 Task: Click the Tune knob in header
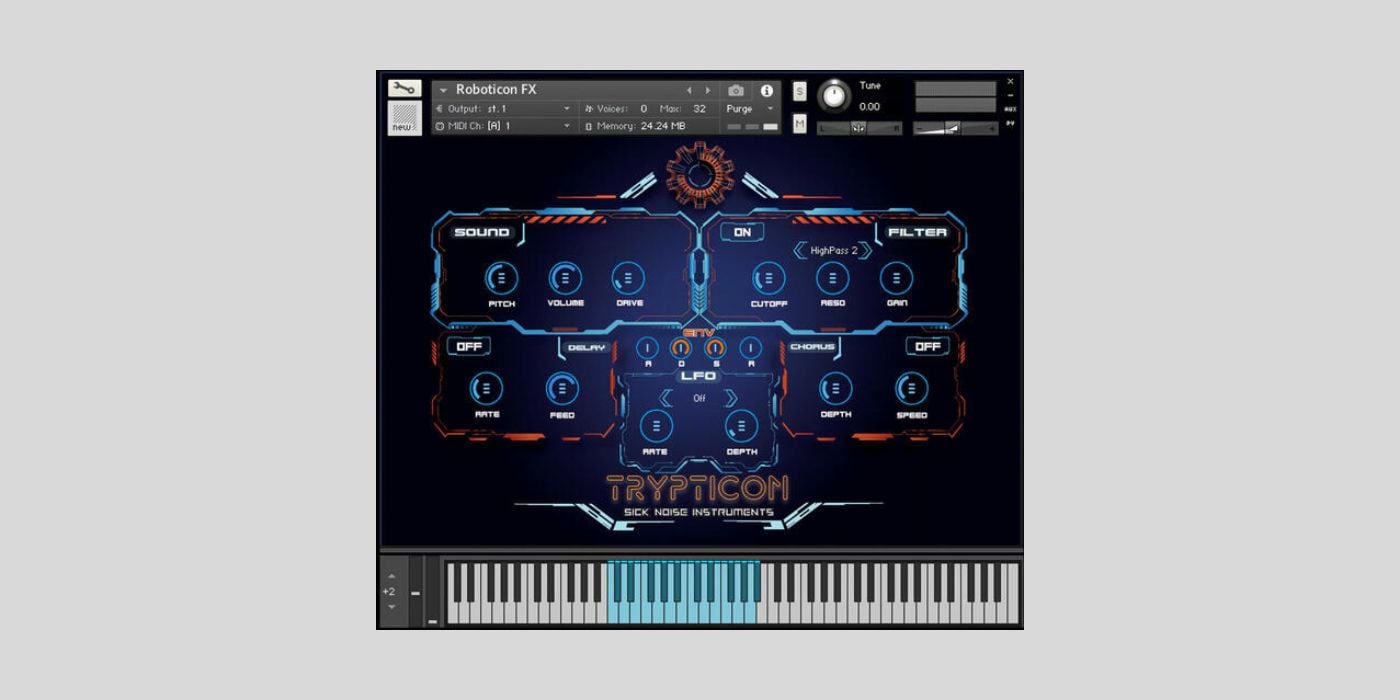point(833,96)
